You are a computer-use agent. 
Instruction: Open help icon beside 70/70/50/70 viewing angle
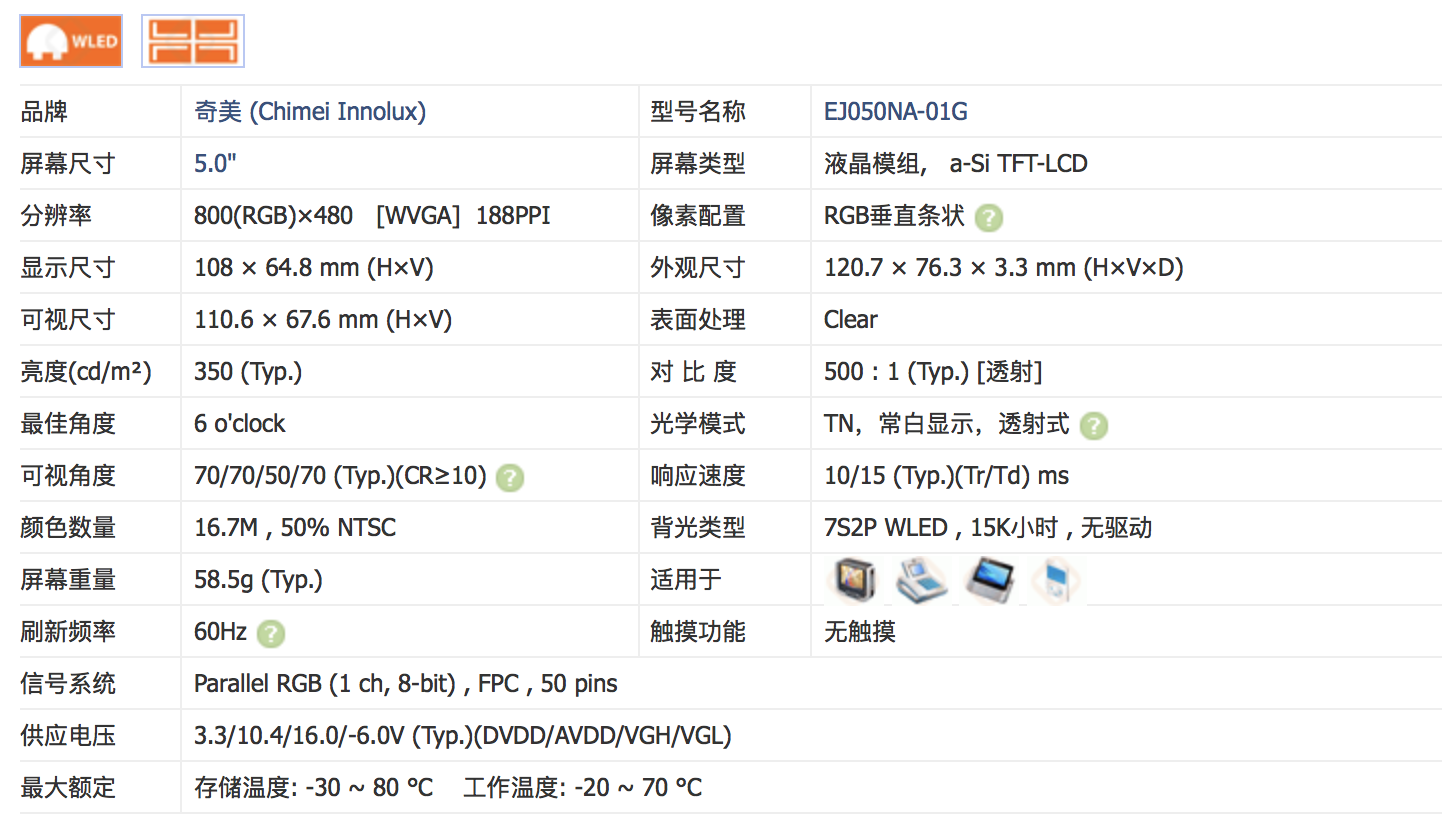click(510, 477)
